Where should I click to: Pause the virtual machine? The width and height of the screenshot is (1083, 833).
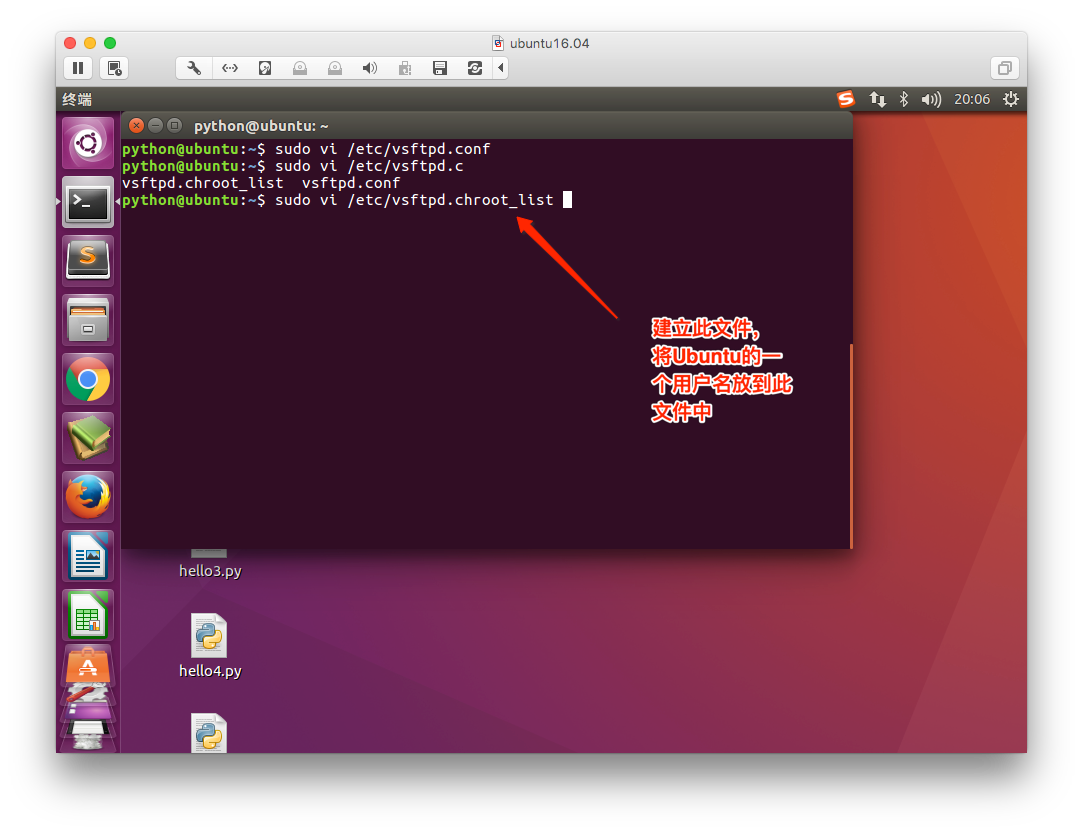point(78,68)
